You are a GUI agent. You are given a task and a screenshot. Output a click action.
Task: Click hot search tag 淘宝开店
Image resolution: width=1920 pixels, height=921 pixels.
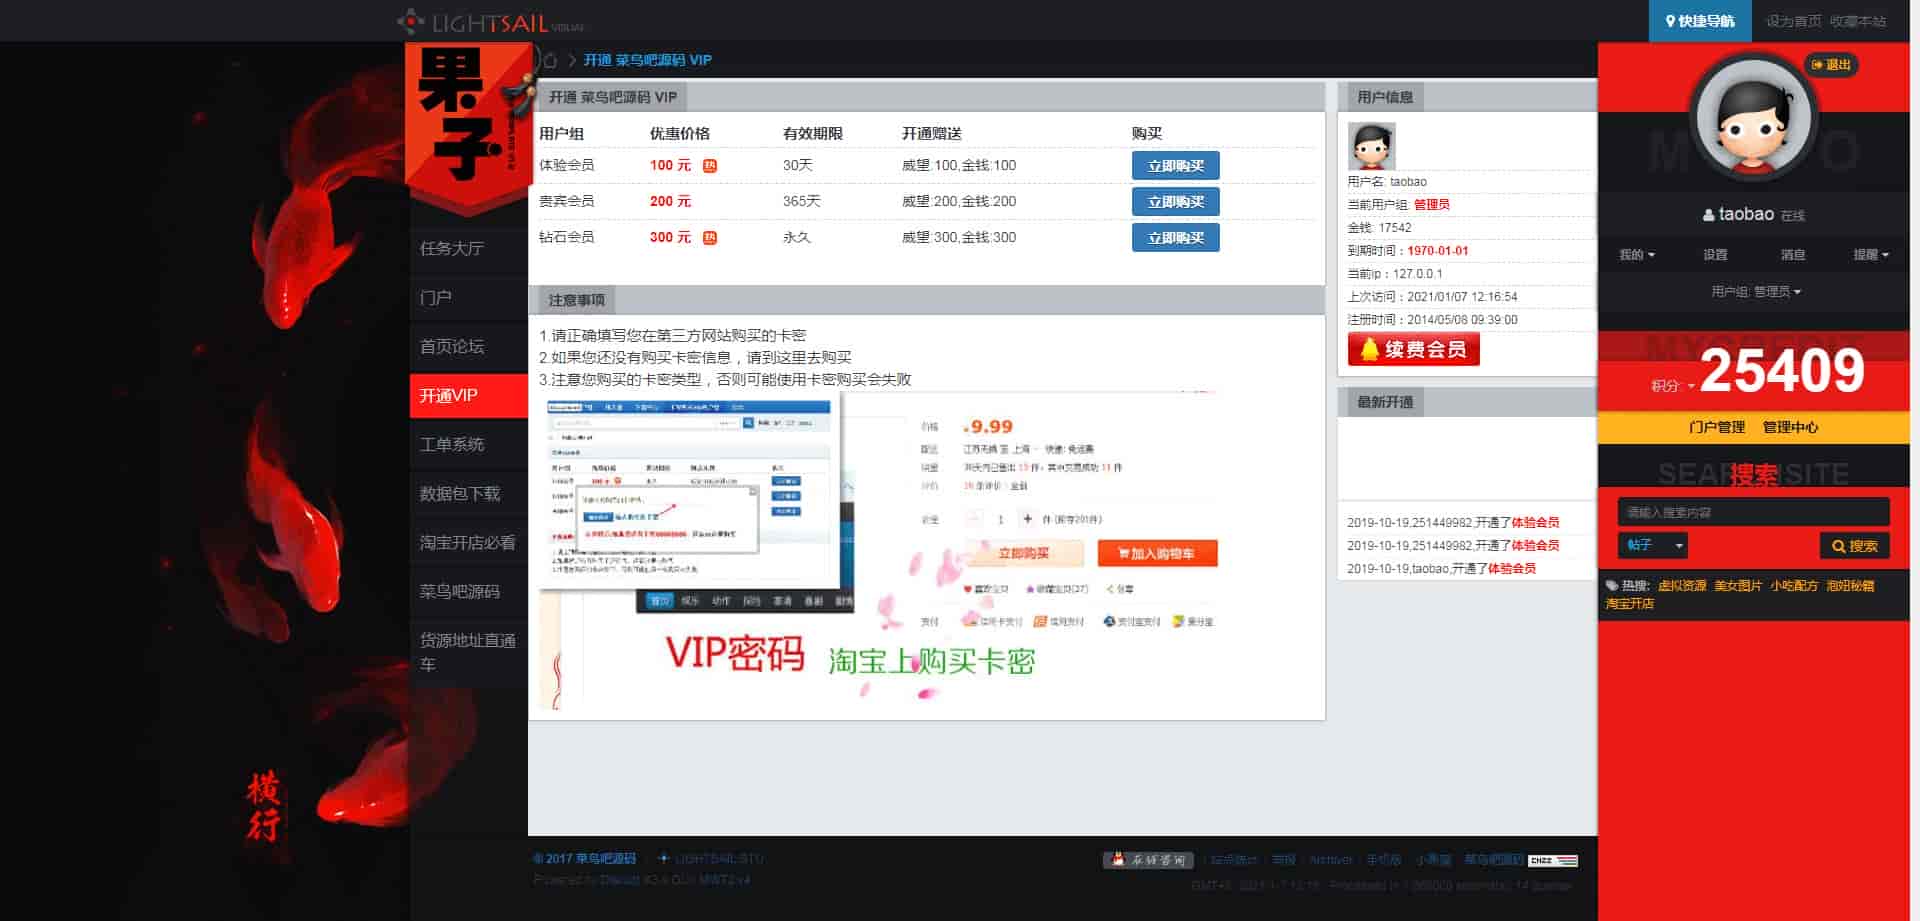click(x=1630, y=604)
